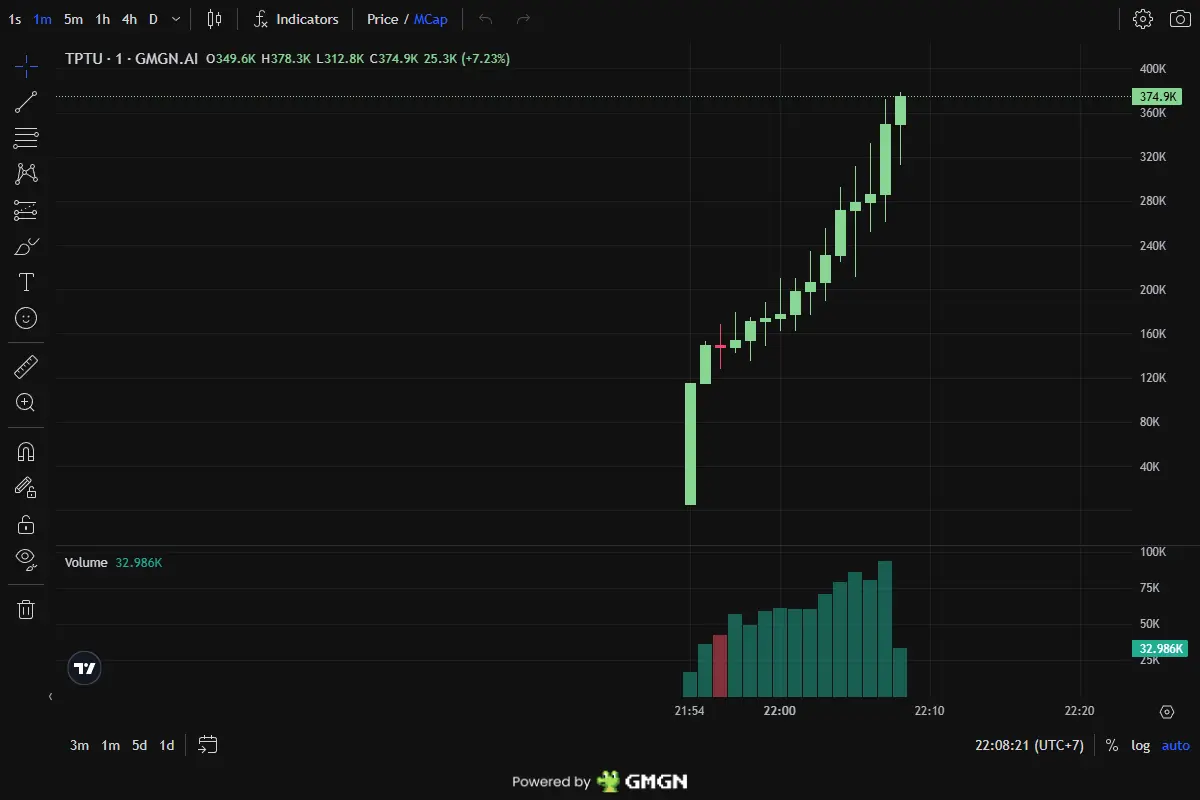Toggle percentage scale
This screenshot has height=800, width=1200.
(x=1112, y=745)
